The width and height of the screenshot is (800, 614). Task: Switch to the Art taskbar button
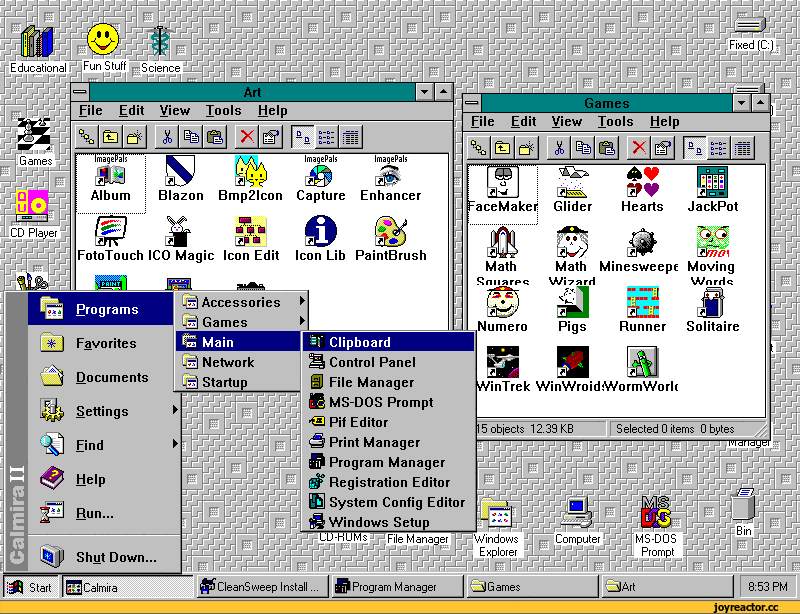(x=666, y=587)
